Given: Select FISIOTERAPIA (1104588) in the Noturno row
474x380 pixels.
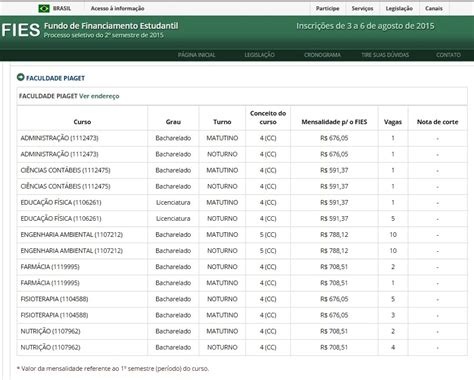Looking at the screenshot, I should (x=54, y=299).
